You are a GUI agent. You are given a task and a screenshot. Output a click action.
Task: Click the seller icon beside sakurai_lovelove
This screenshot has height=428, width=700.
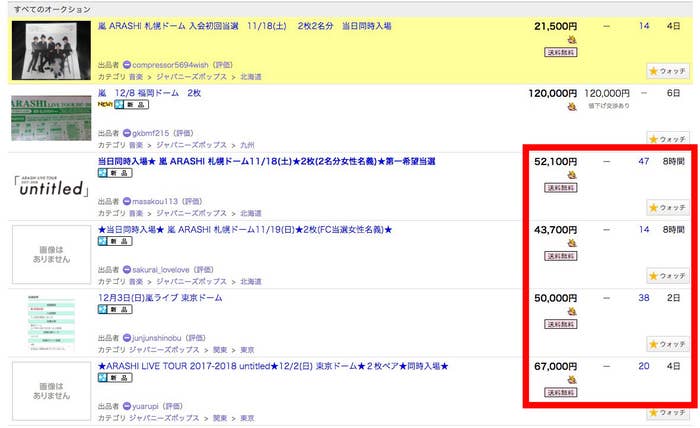(126, 270)
